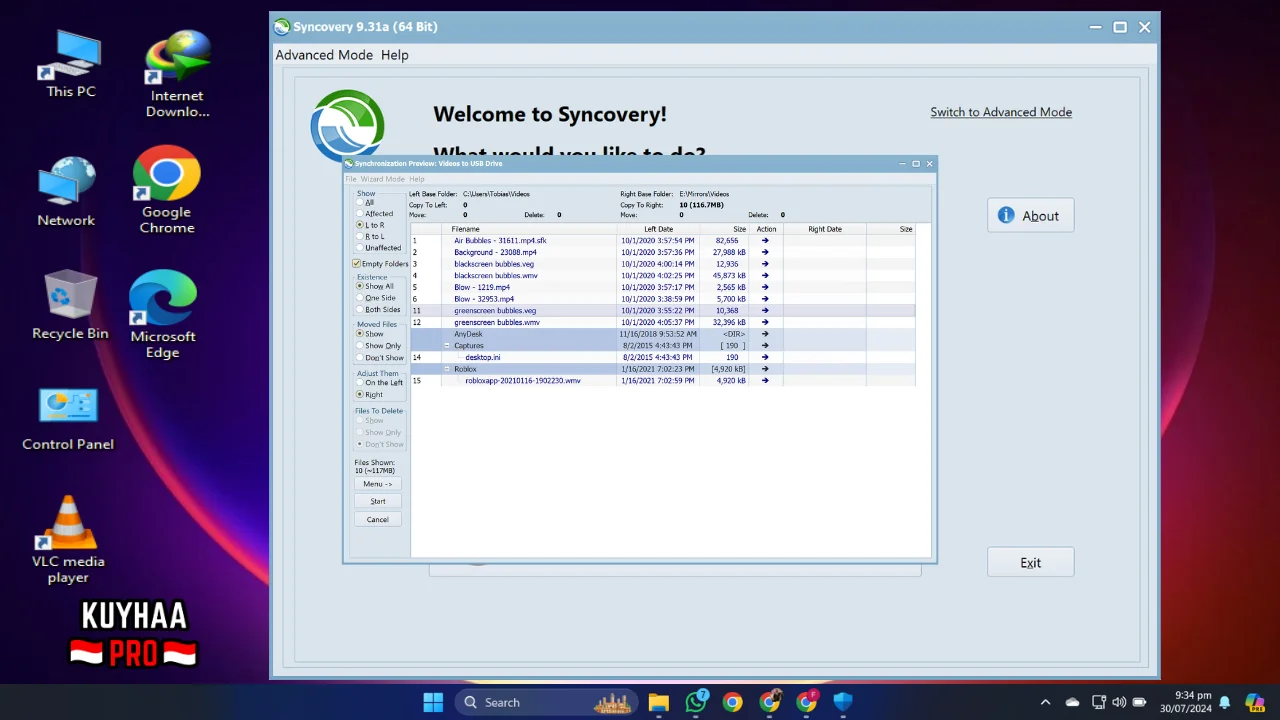Click the clock showing 9:34 pm
The image size is (1280, 720).
tap(1187, 702)
